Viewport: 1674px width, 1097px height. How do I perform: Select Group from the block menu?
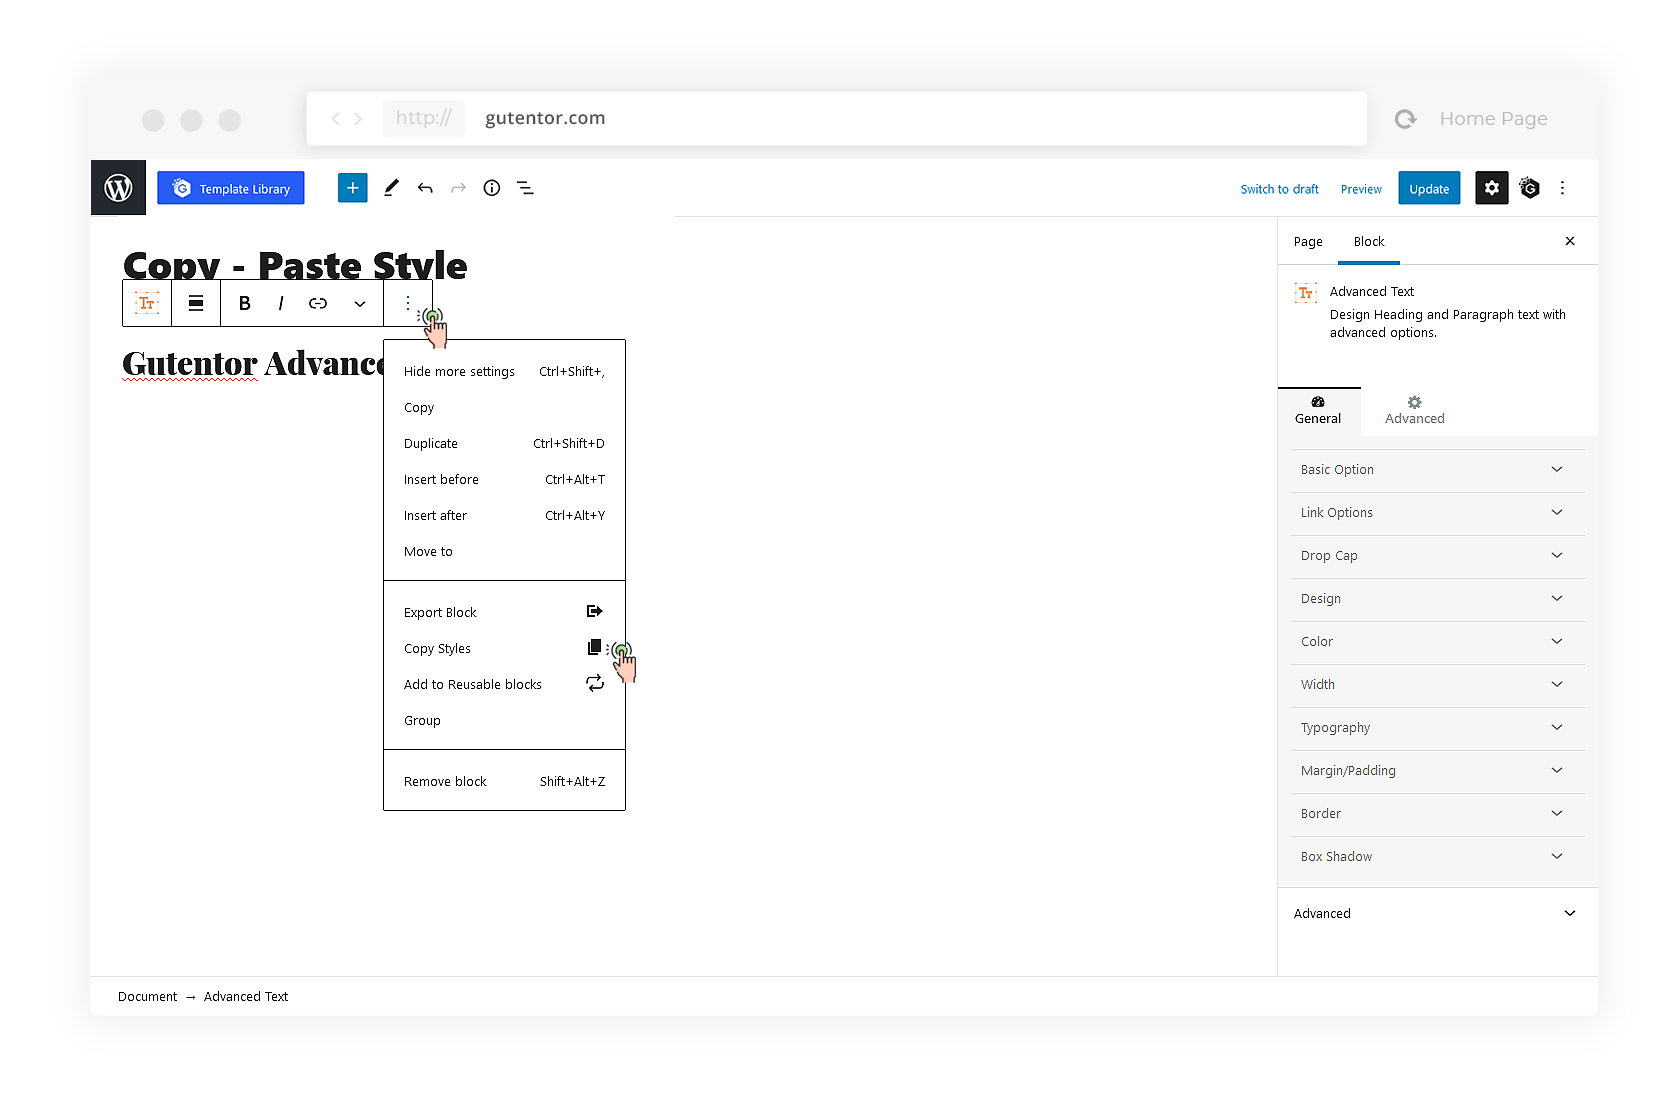click(504, 720)
